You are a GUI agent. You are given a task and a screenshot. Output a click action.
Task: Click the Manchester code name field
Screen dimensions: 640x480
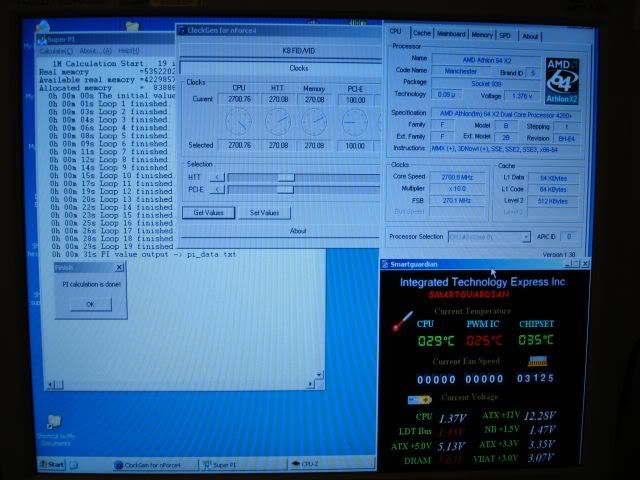(460, 71)
